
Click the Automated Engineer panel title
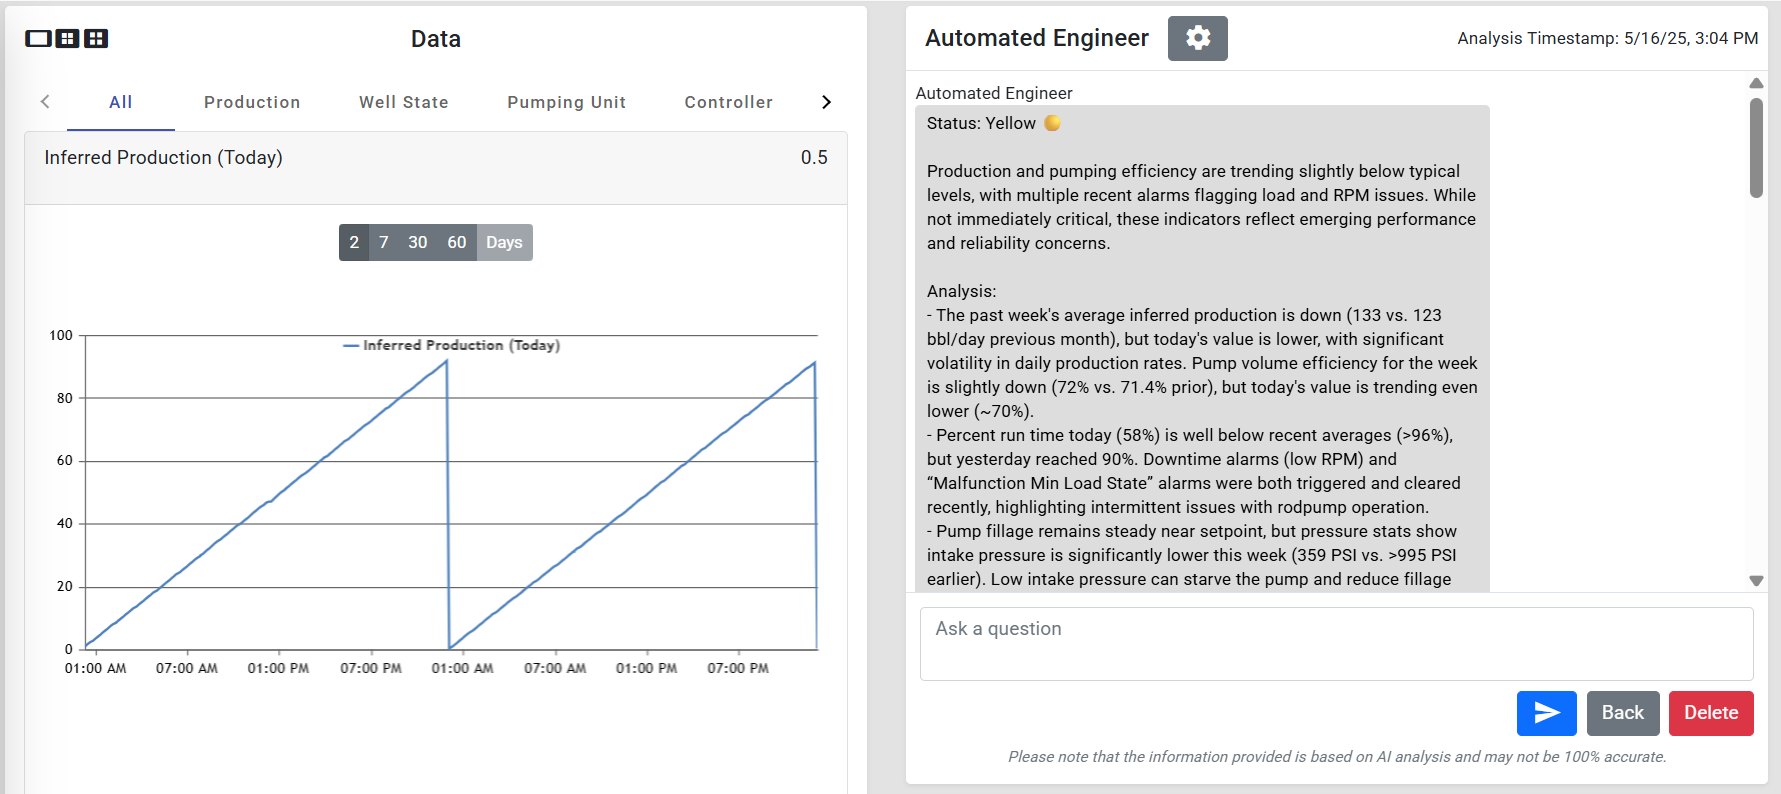pyautogui.click(x=1037, y=38)
